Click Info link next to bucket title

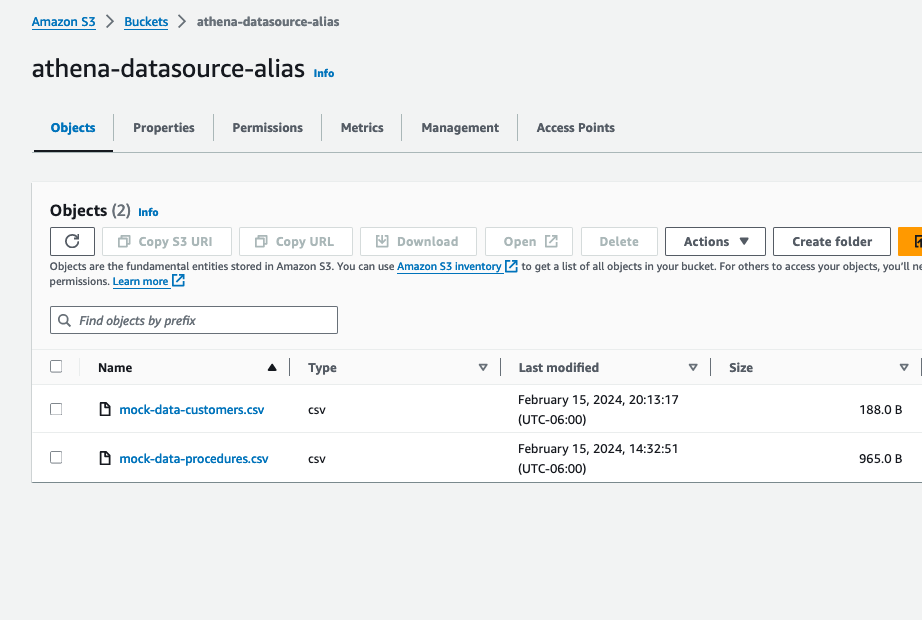coord(323,73)
